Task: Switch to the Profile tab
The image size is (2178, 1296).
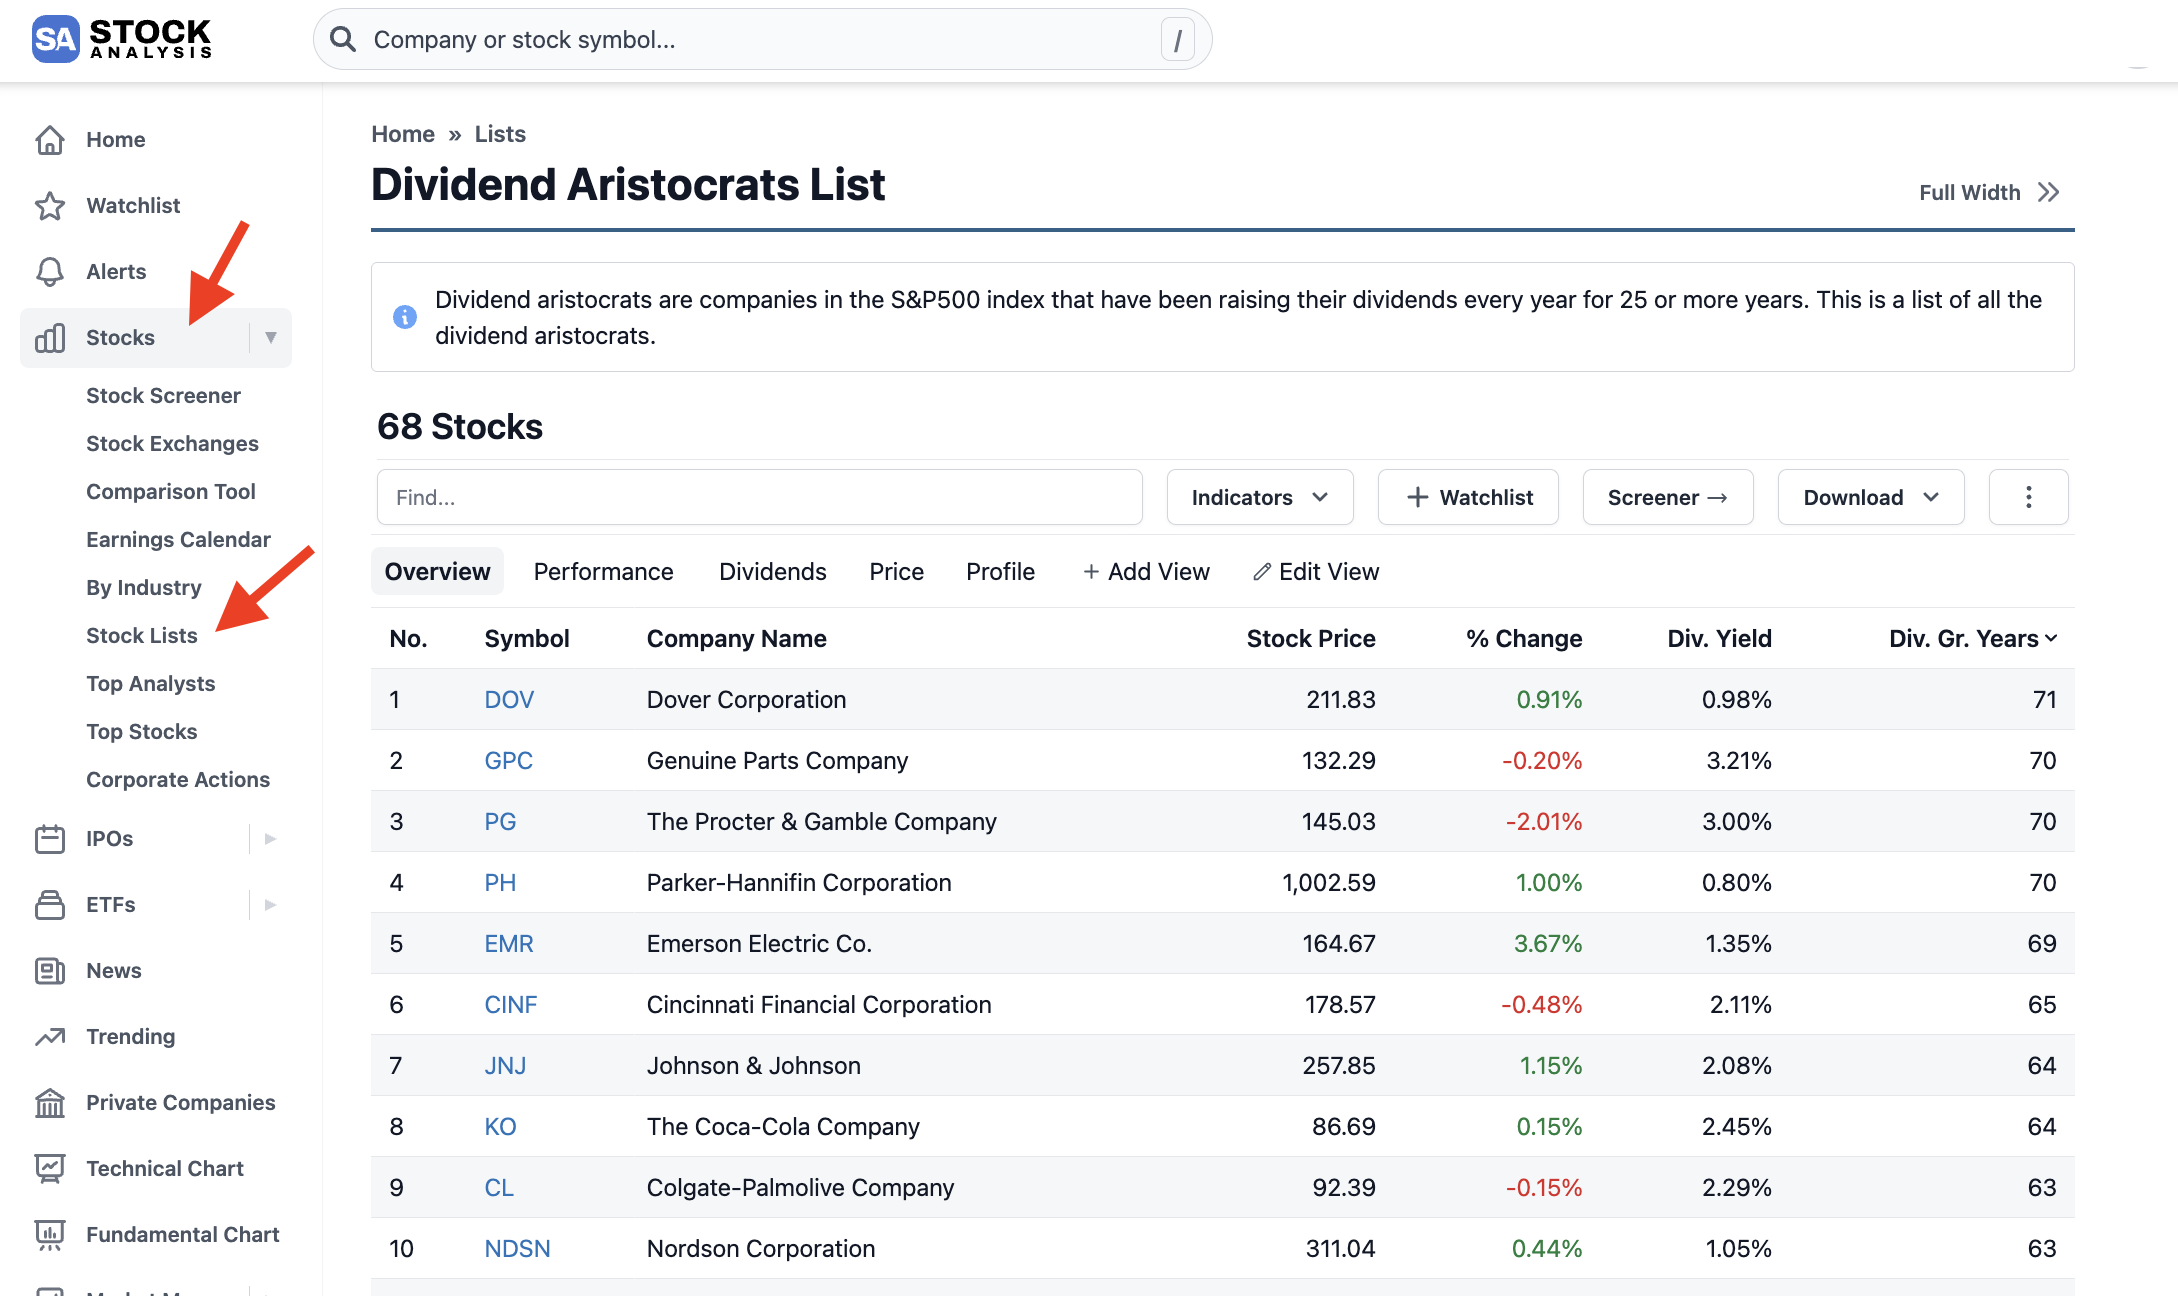Action: [x=1000, y=572]
